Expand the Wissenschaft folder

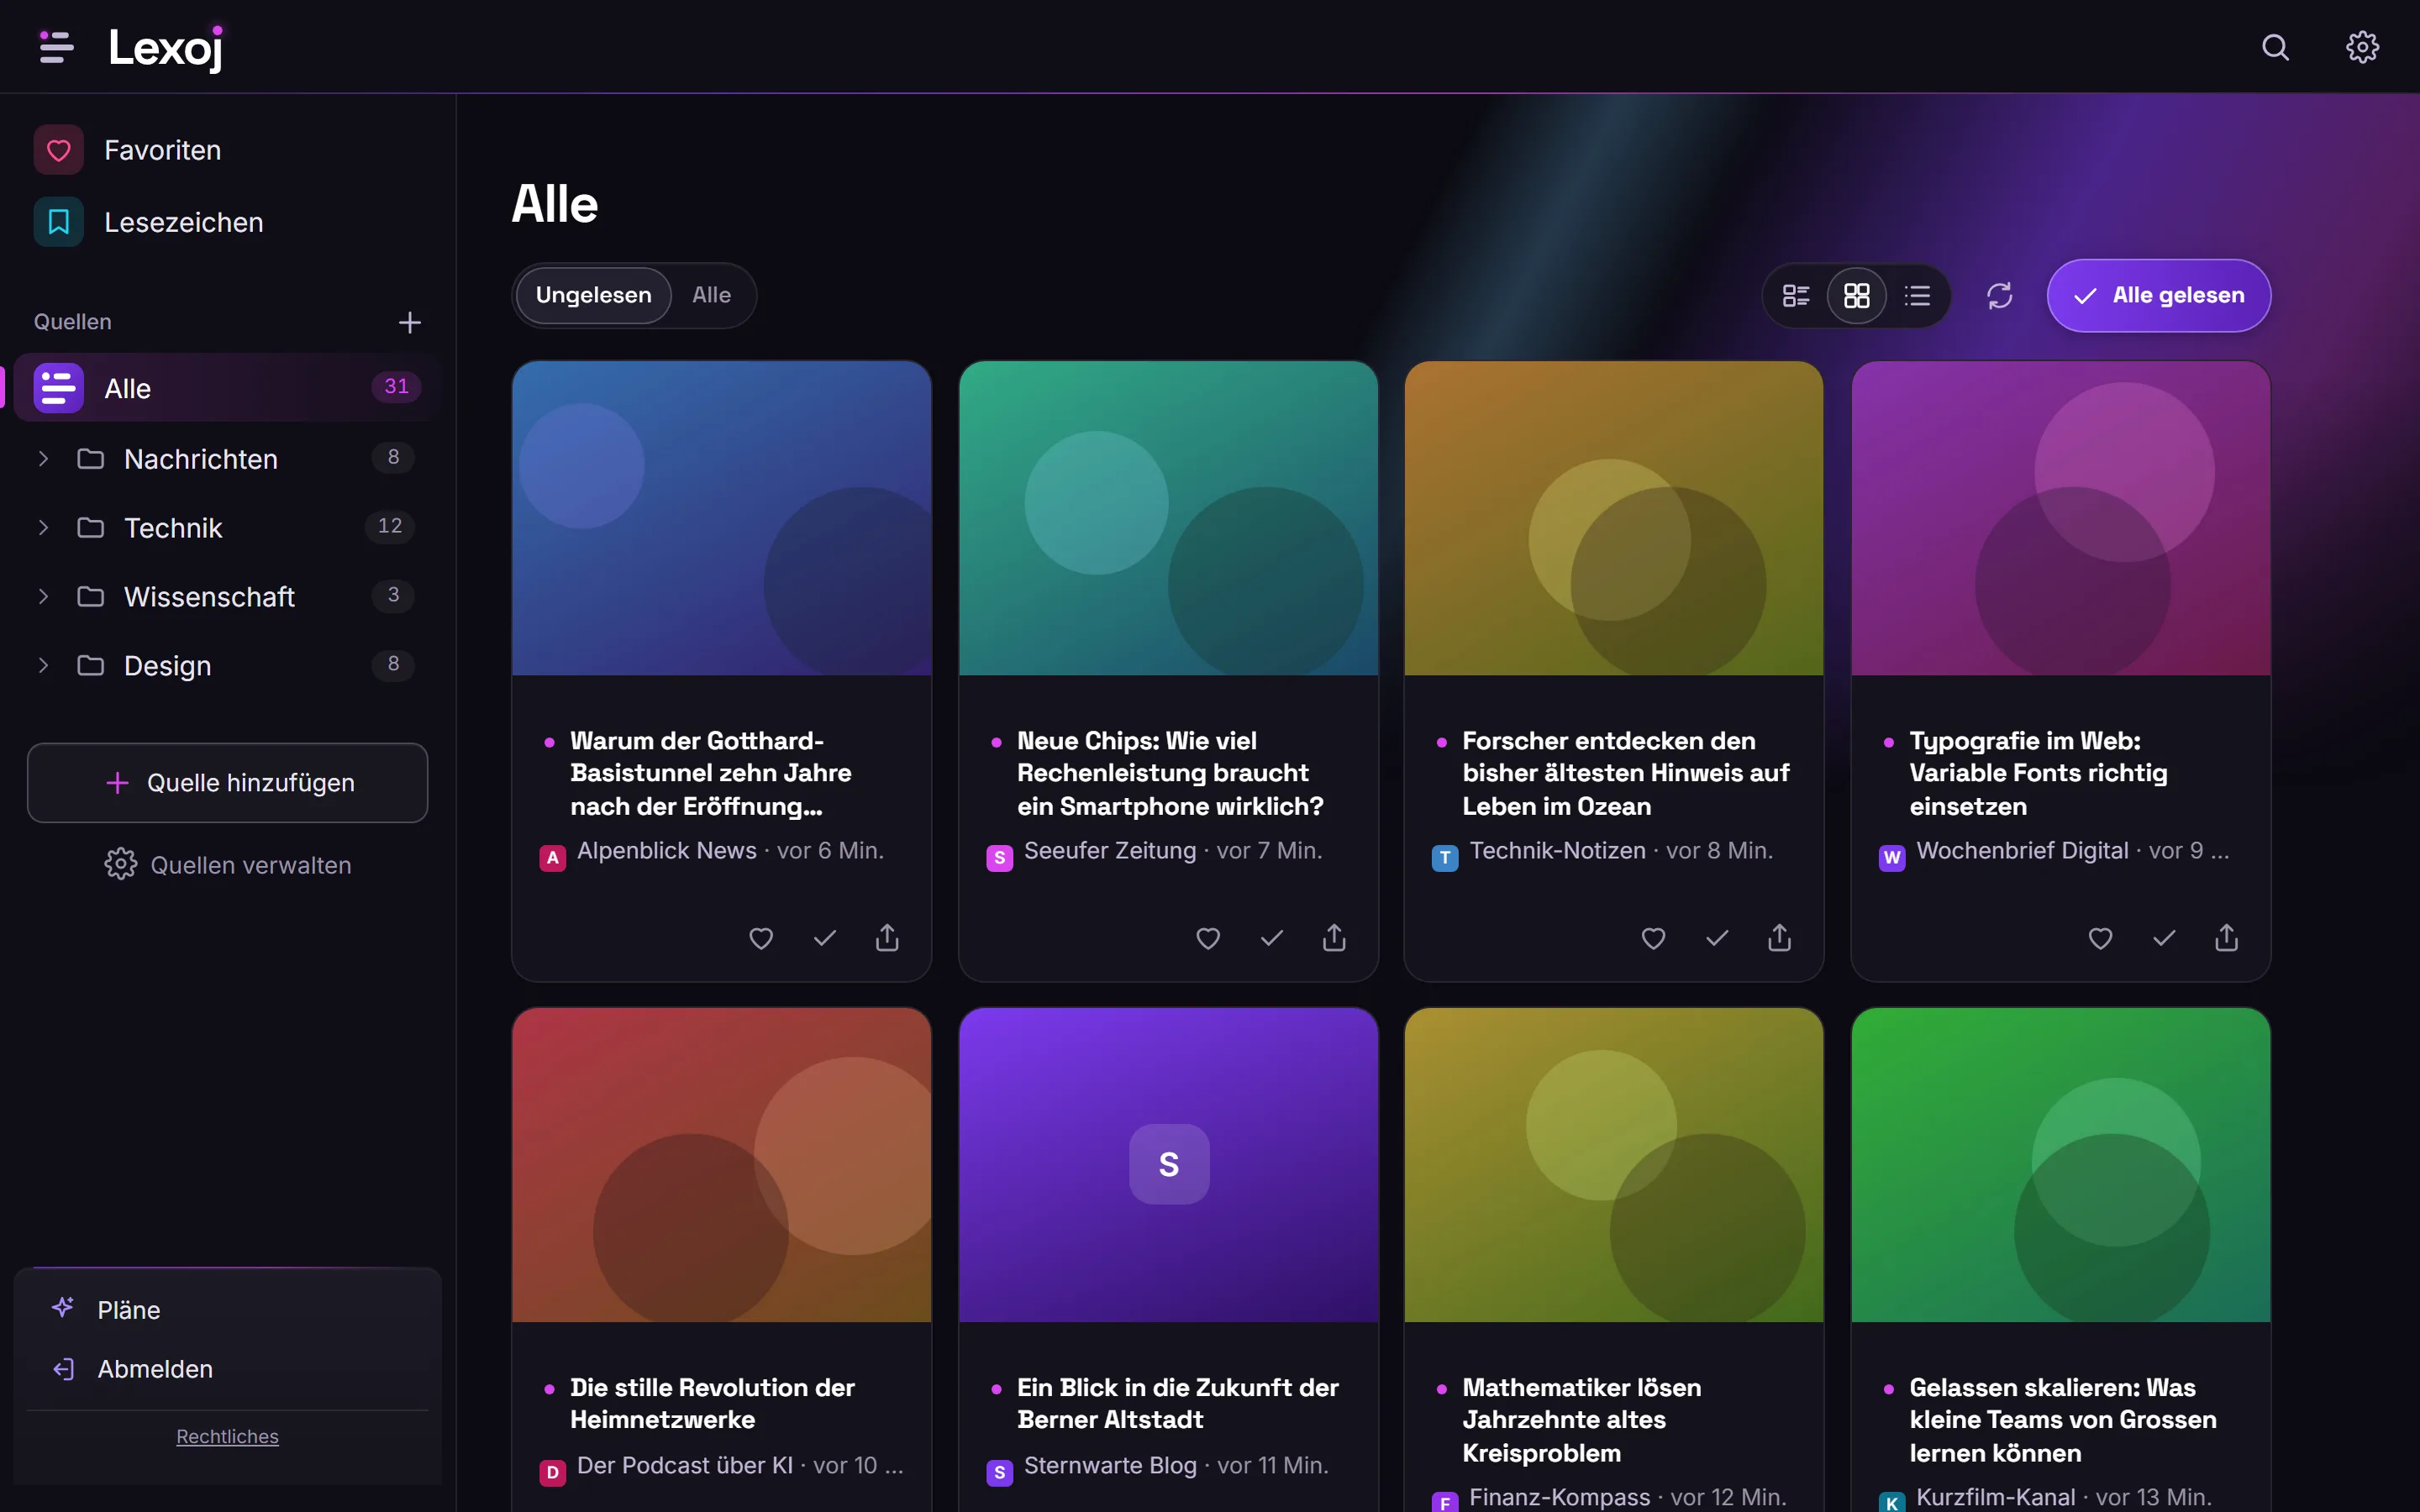pos(43,596)
